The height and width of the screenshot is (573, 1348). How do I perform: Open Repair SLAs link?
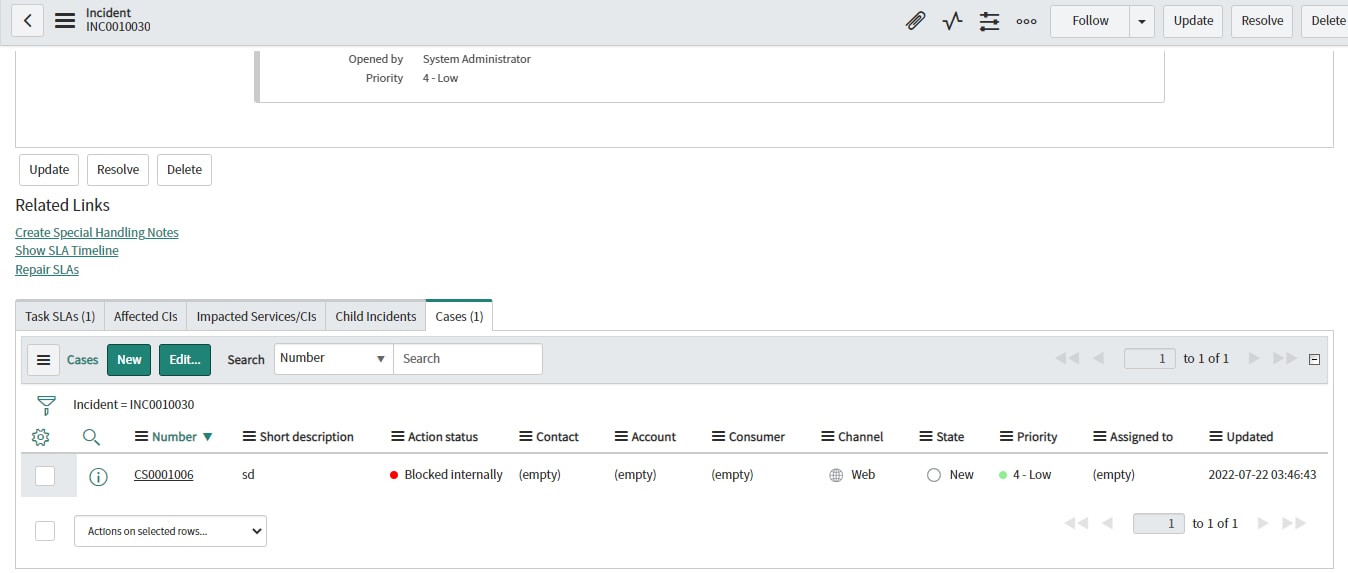[47, 270]
